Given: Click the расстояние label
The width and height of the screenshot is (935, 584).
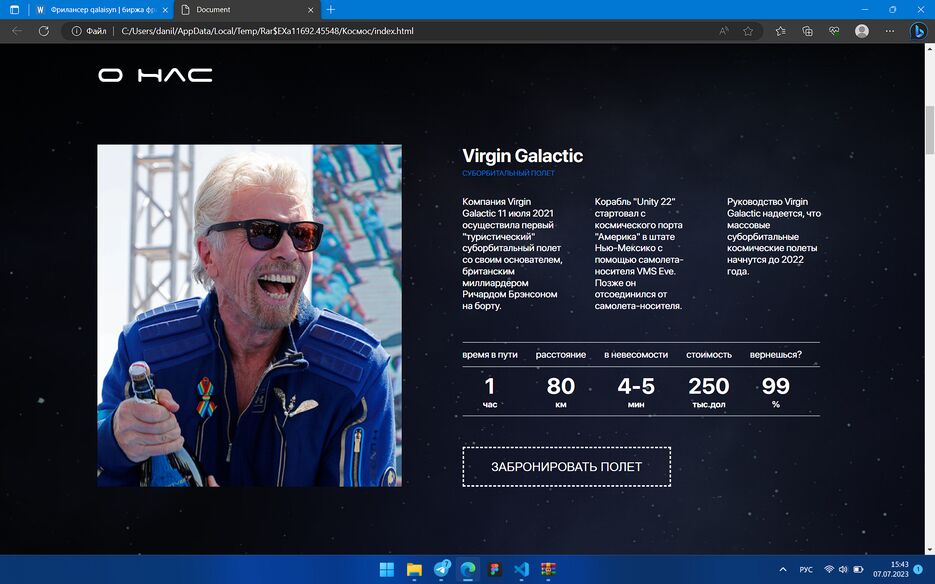Looking at the screenshot, I should [x=561, y=354].
